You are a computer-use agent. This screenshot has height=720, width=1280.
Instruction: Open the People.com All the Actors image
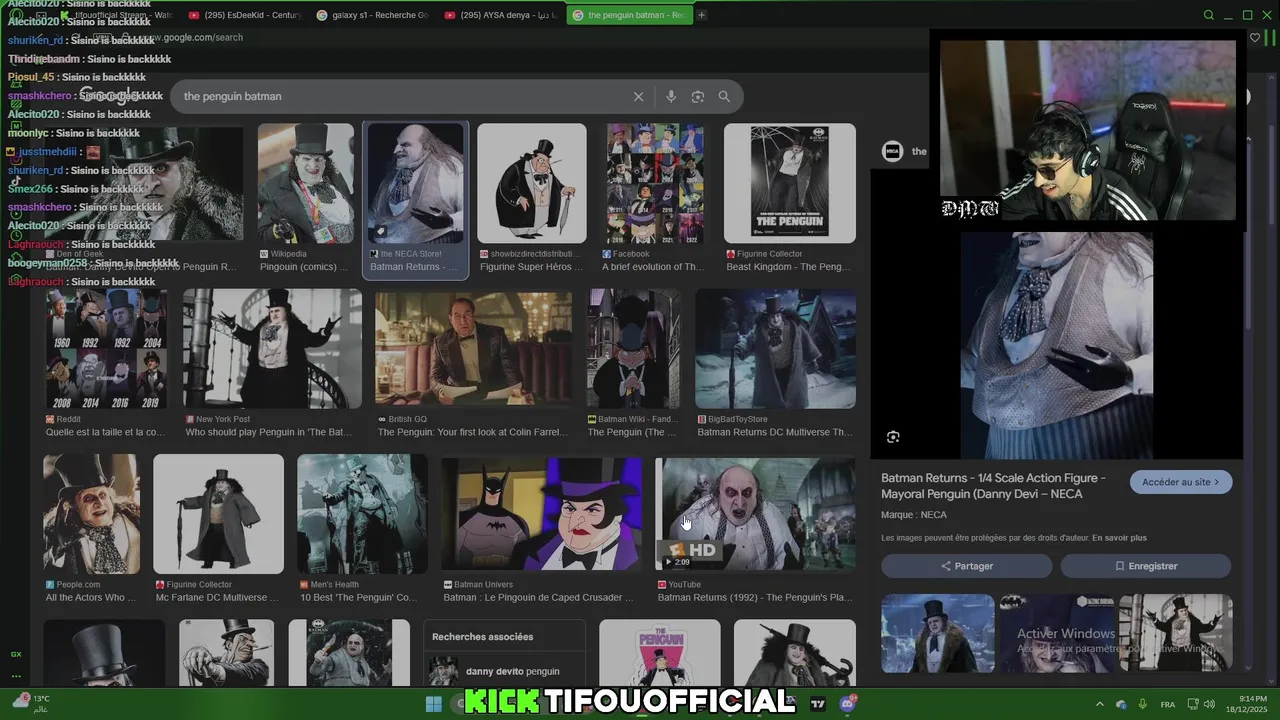coord(91,514)
